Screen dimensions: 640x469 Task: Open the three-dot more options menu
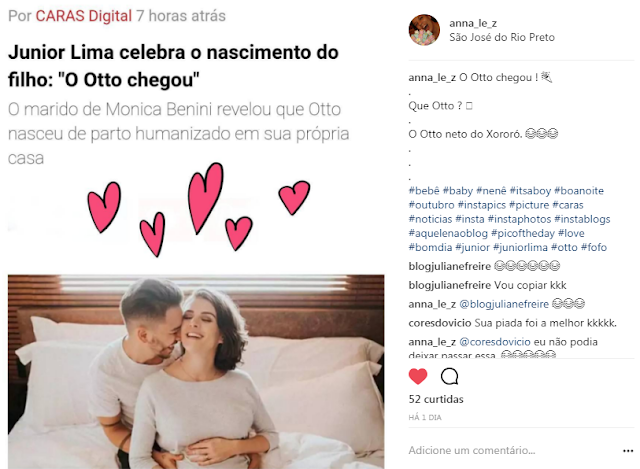628,451
